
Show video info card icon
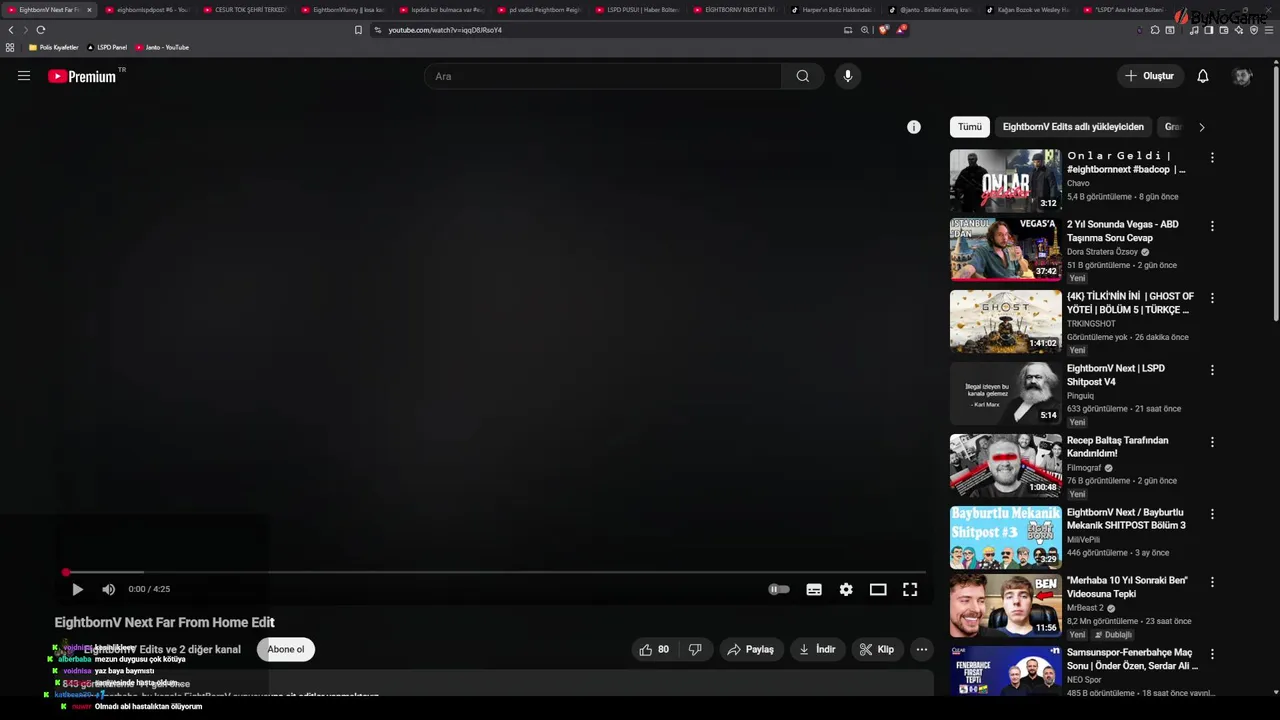(913, 127)
